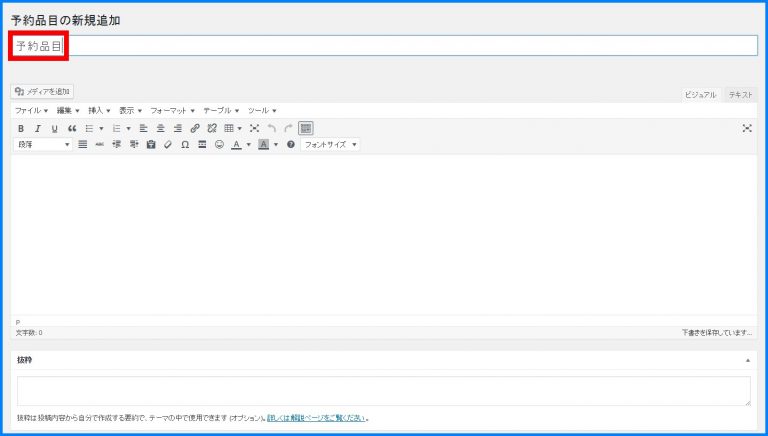The width and height of the screenshot is (768, 436).
Task: Enable distraction-free writing mode at right
Action: pyautogui.click(x=747, y=128)
